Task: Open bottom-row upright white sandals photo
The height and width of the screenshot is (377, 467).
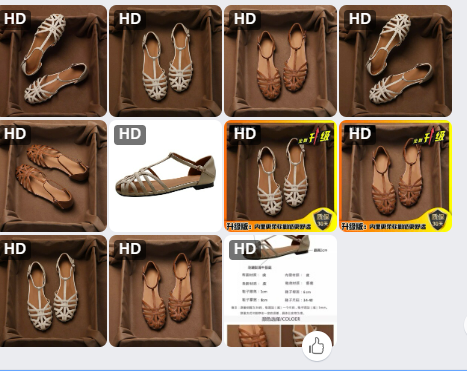Action: pyautogui.click(x=53, y=291)
